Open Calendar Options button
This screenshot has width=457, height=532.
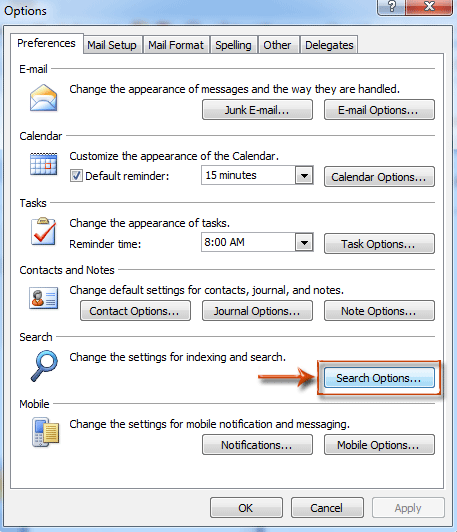(379, 176)
